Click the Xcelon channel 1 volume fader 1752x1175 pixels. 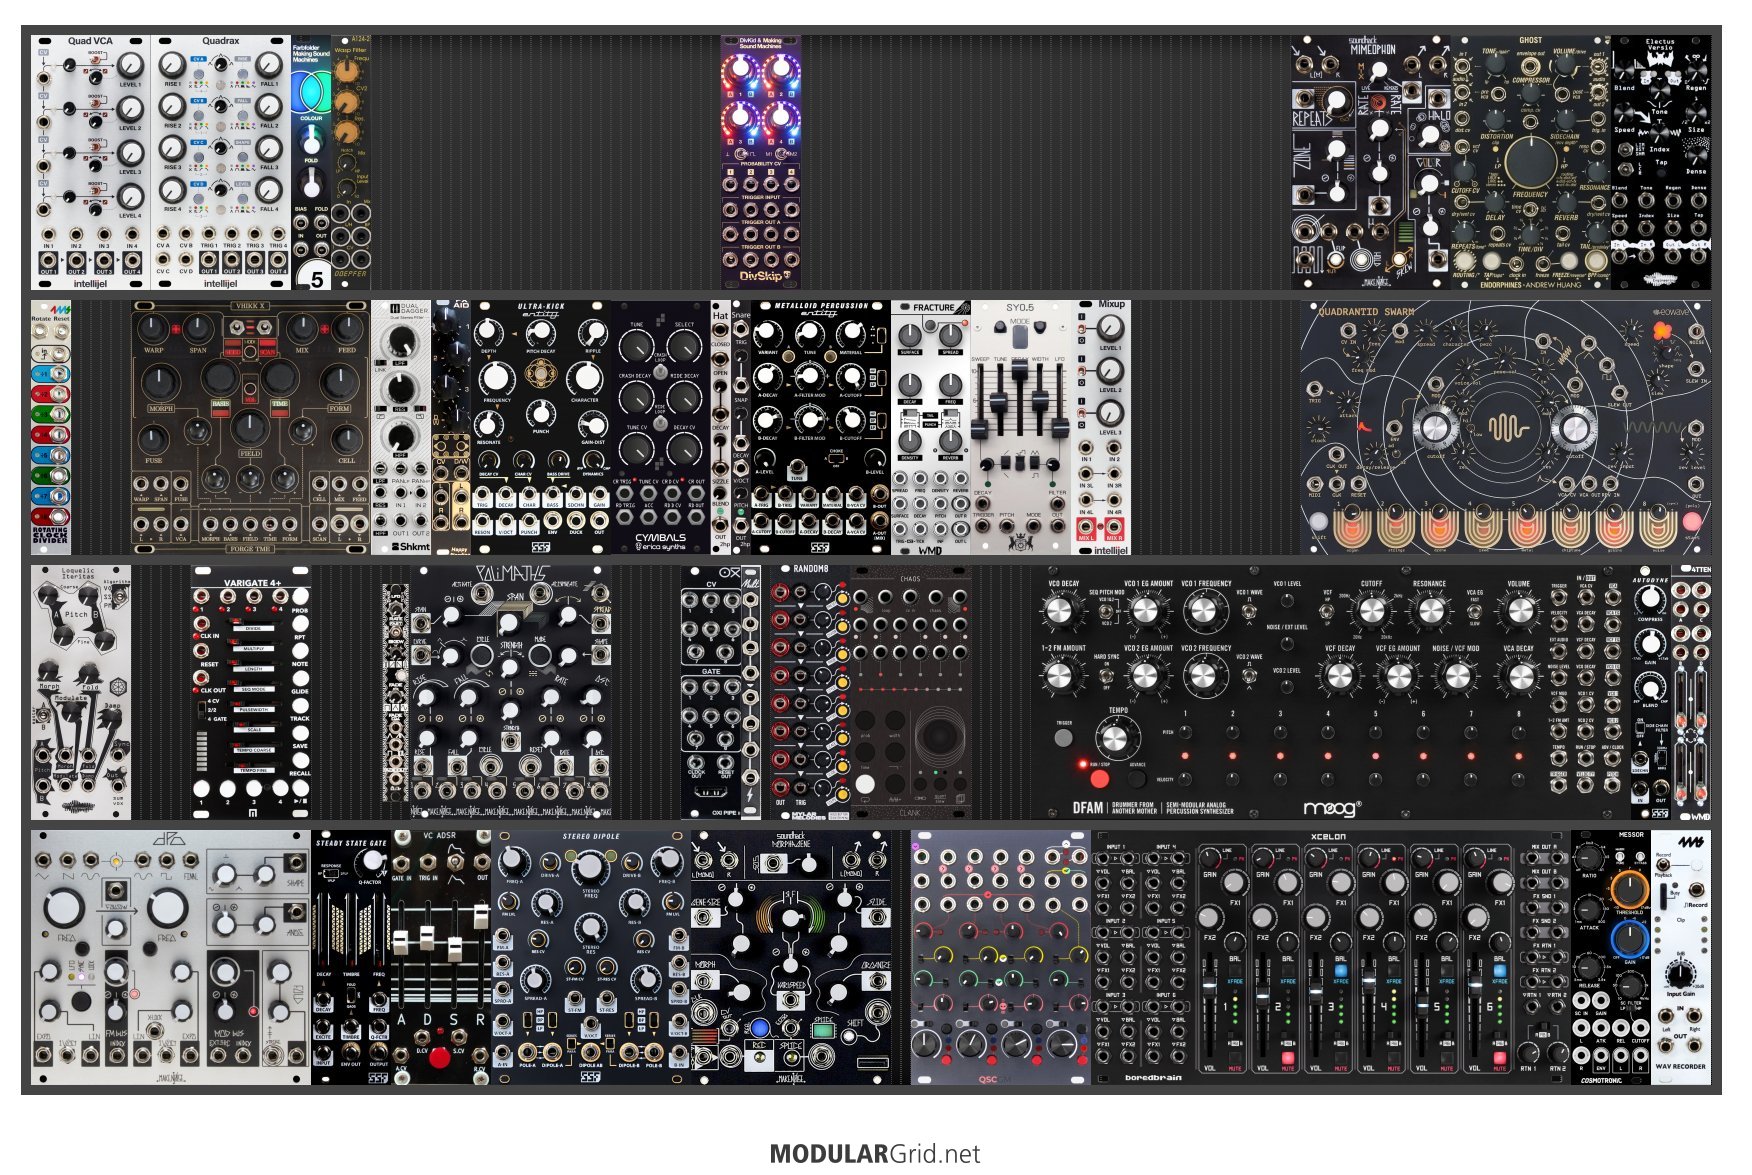1211,984
